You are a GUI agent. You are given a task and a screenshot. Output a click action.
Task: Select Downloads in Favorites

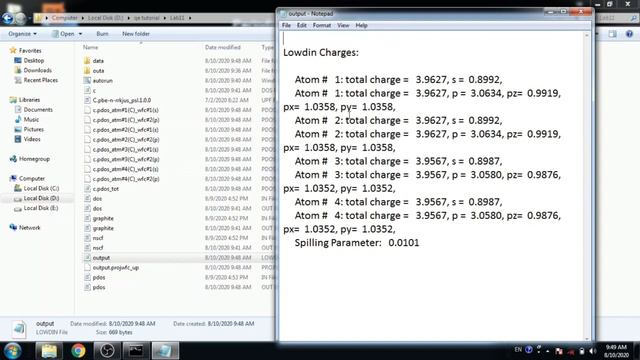click(38, 70)
